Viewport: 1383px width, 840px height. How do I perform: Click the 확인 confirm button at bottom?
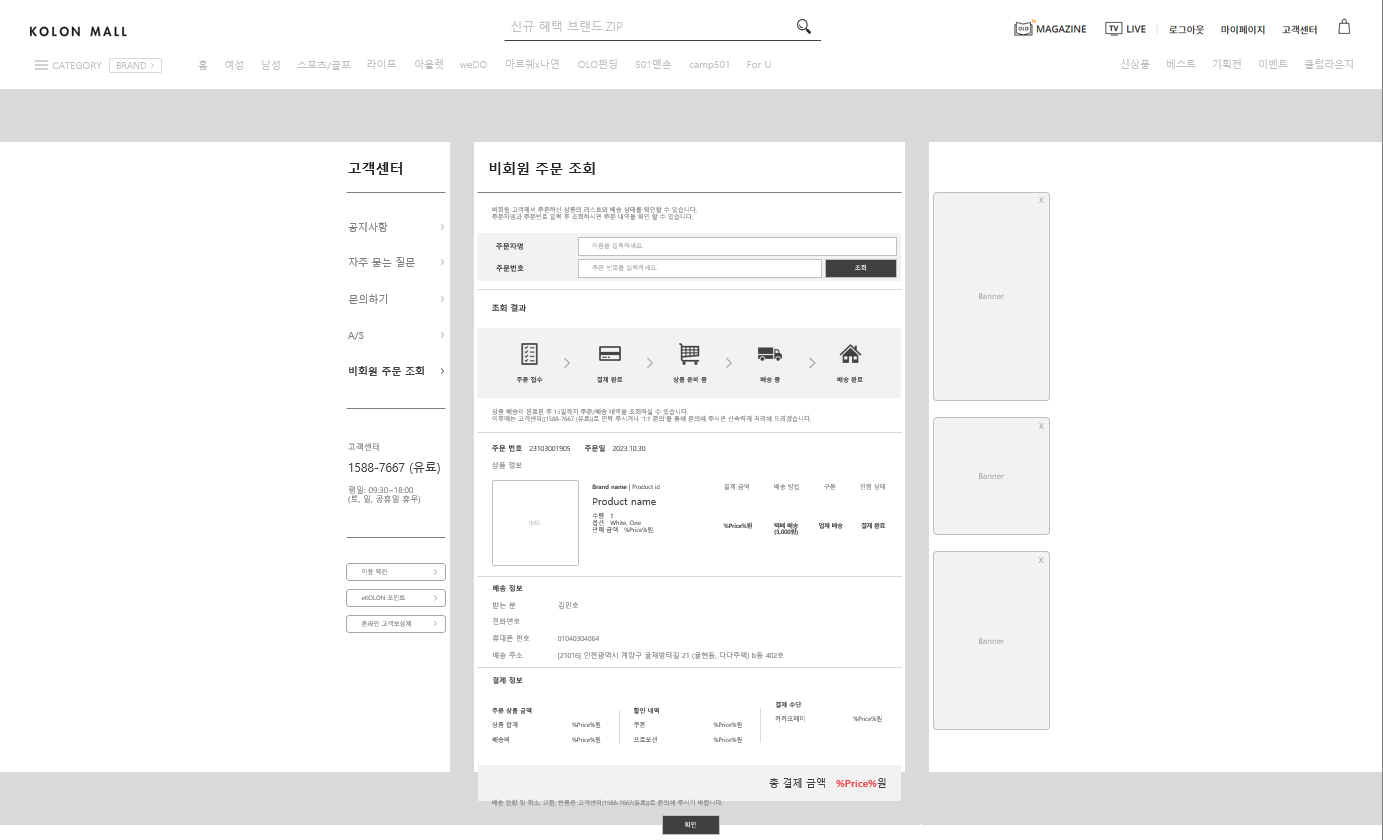click(690, 825)
